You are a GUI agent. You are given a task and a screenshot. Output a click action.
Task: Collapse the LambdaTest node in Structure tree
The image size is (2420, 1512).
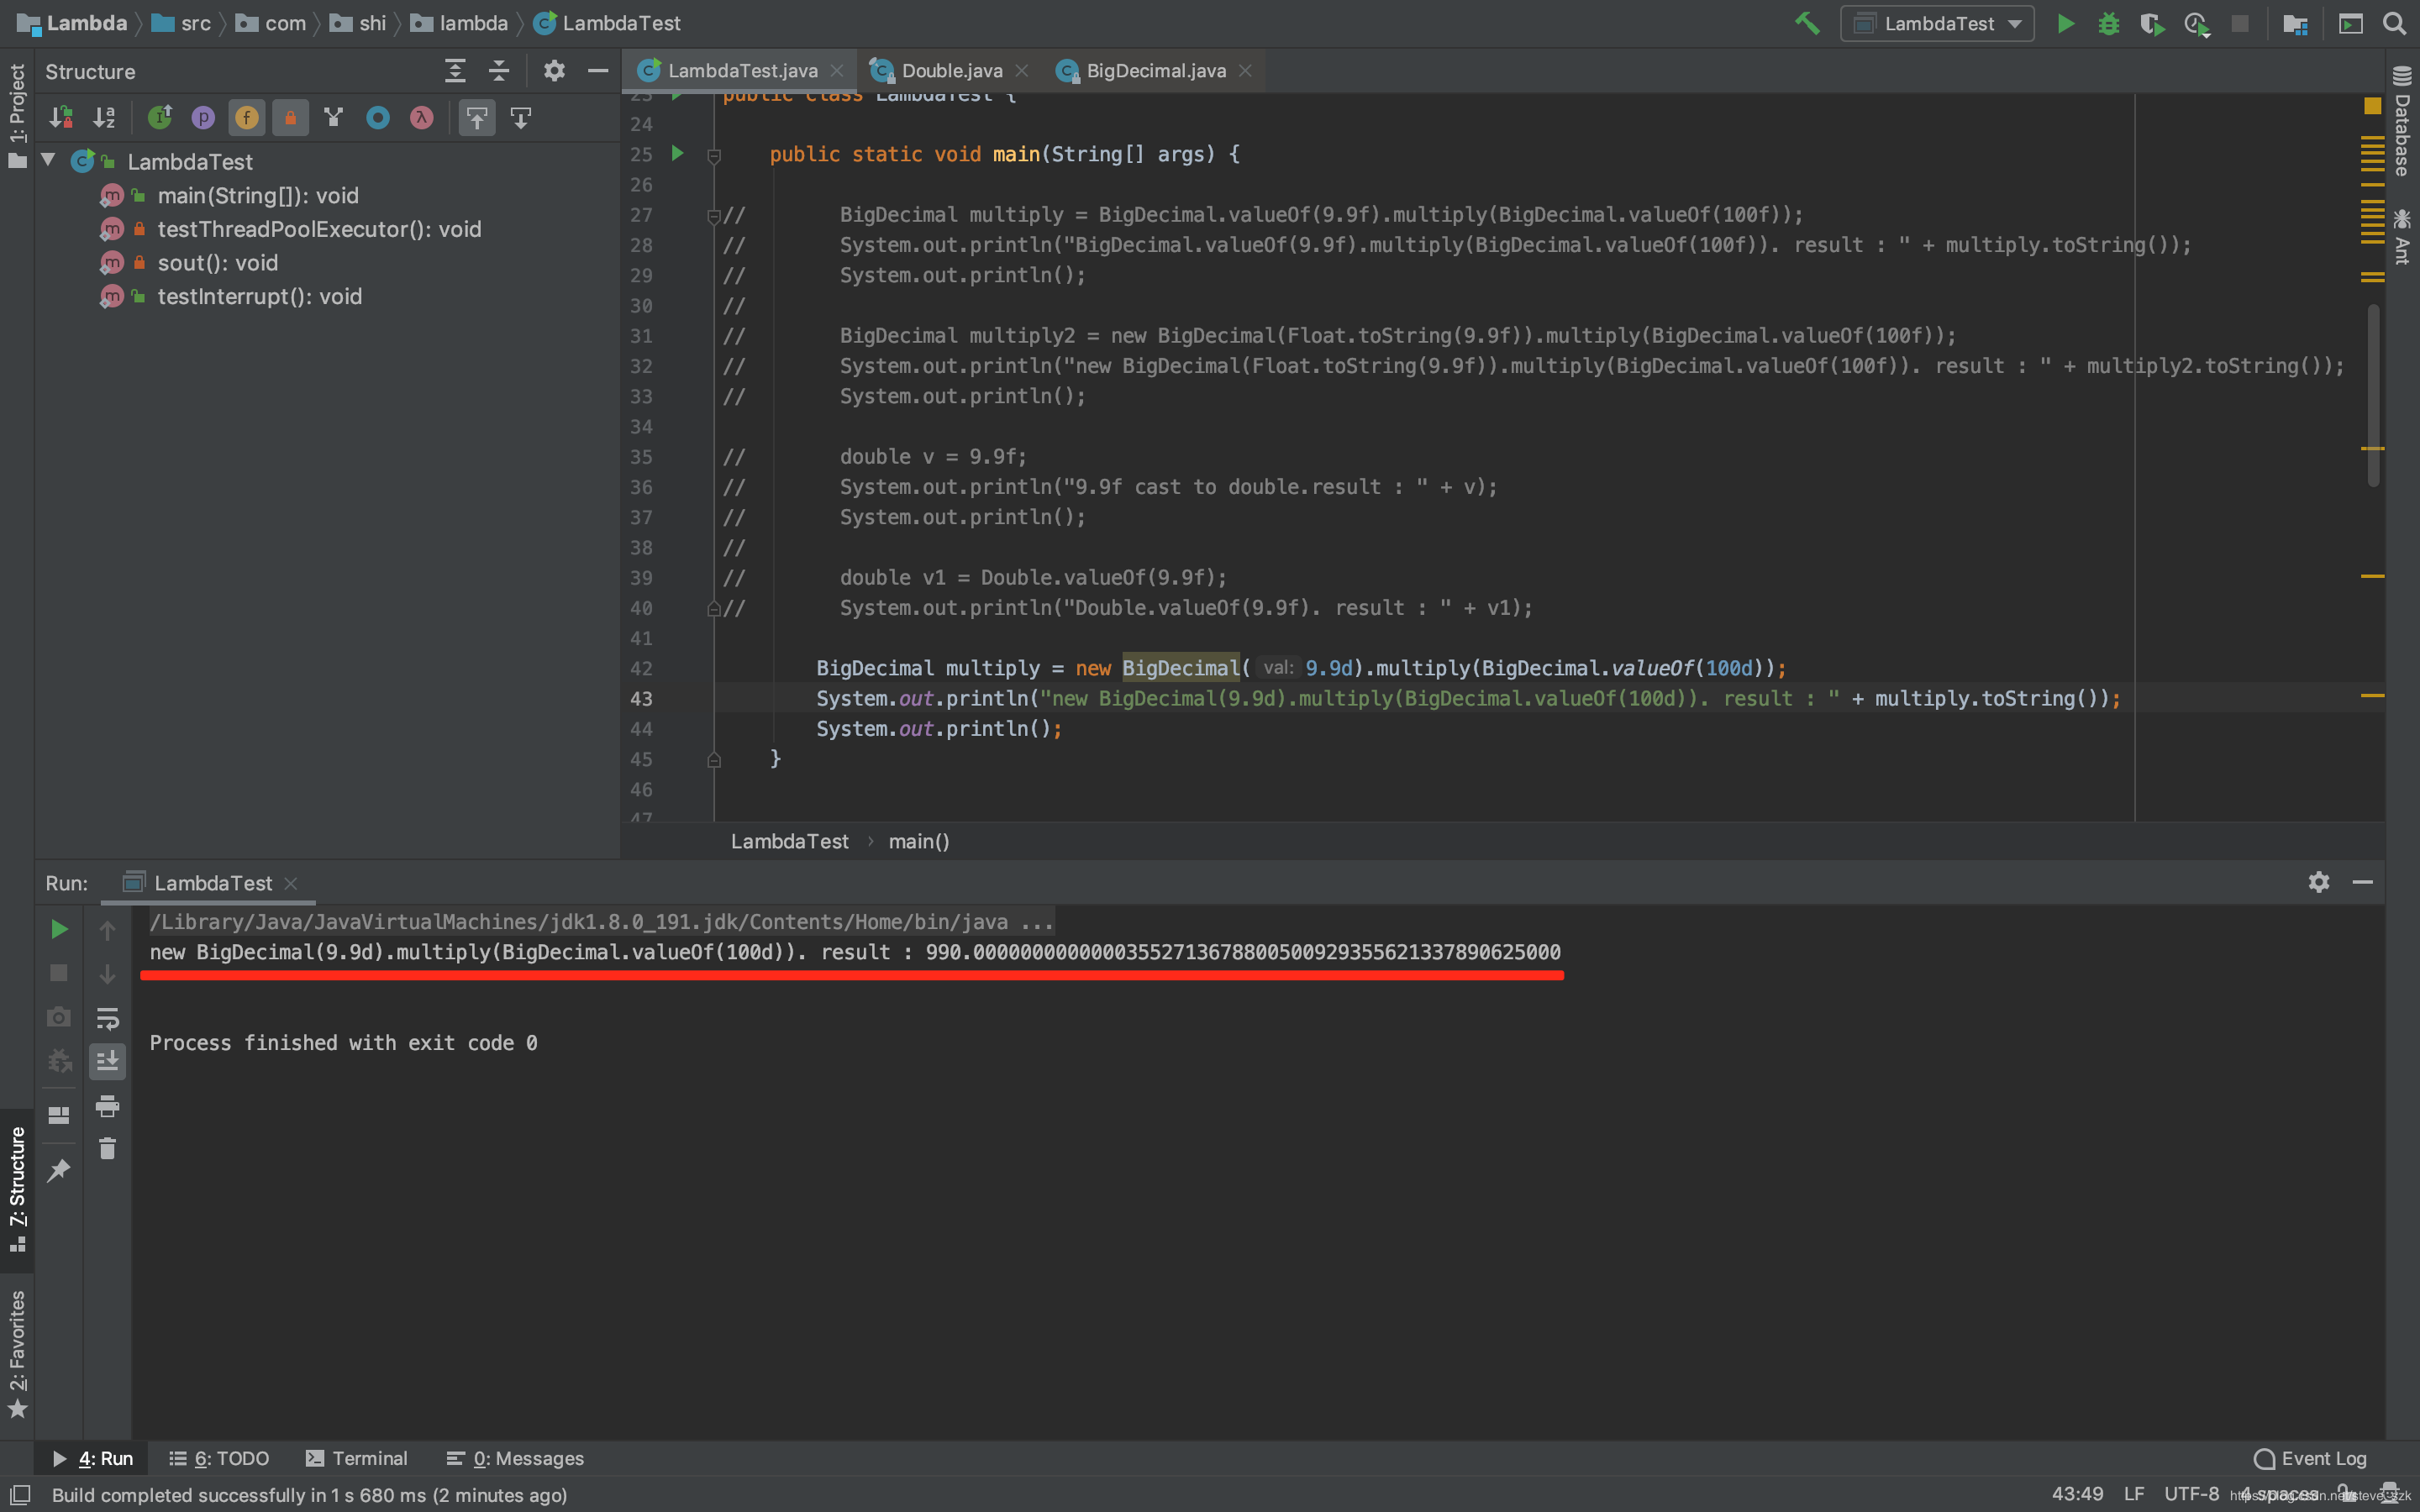48,160
